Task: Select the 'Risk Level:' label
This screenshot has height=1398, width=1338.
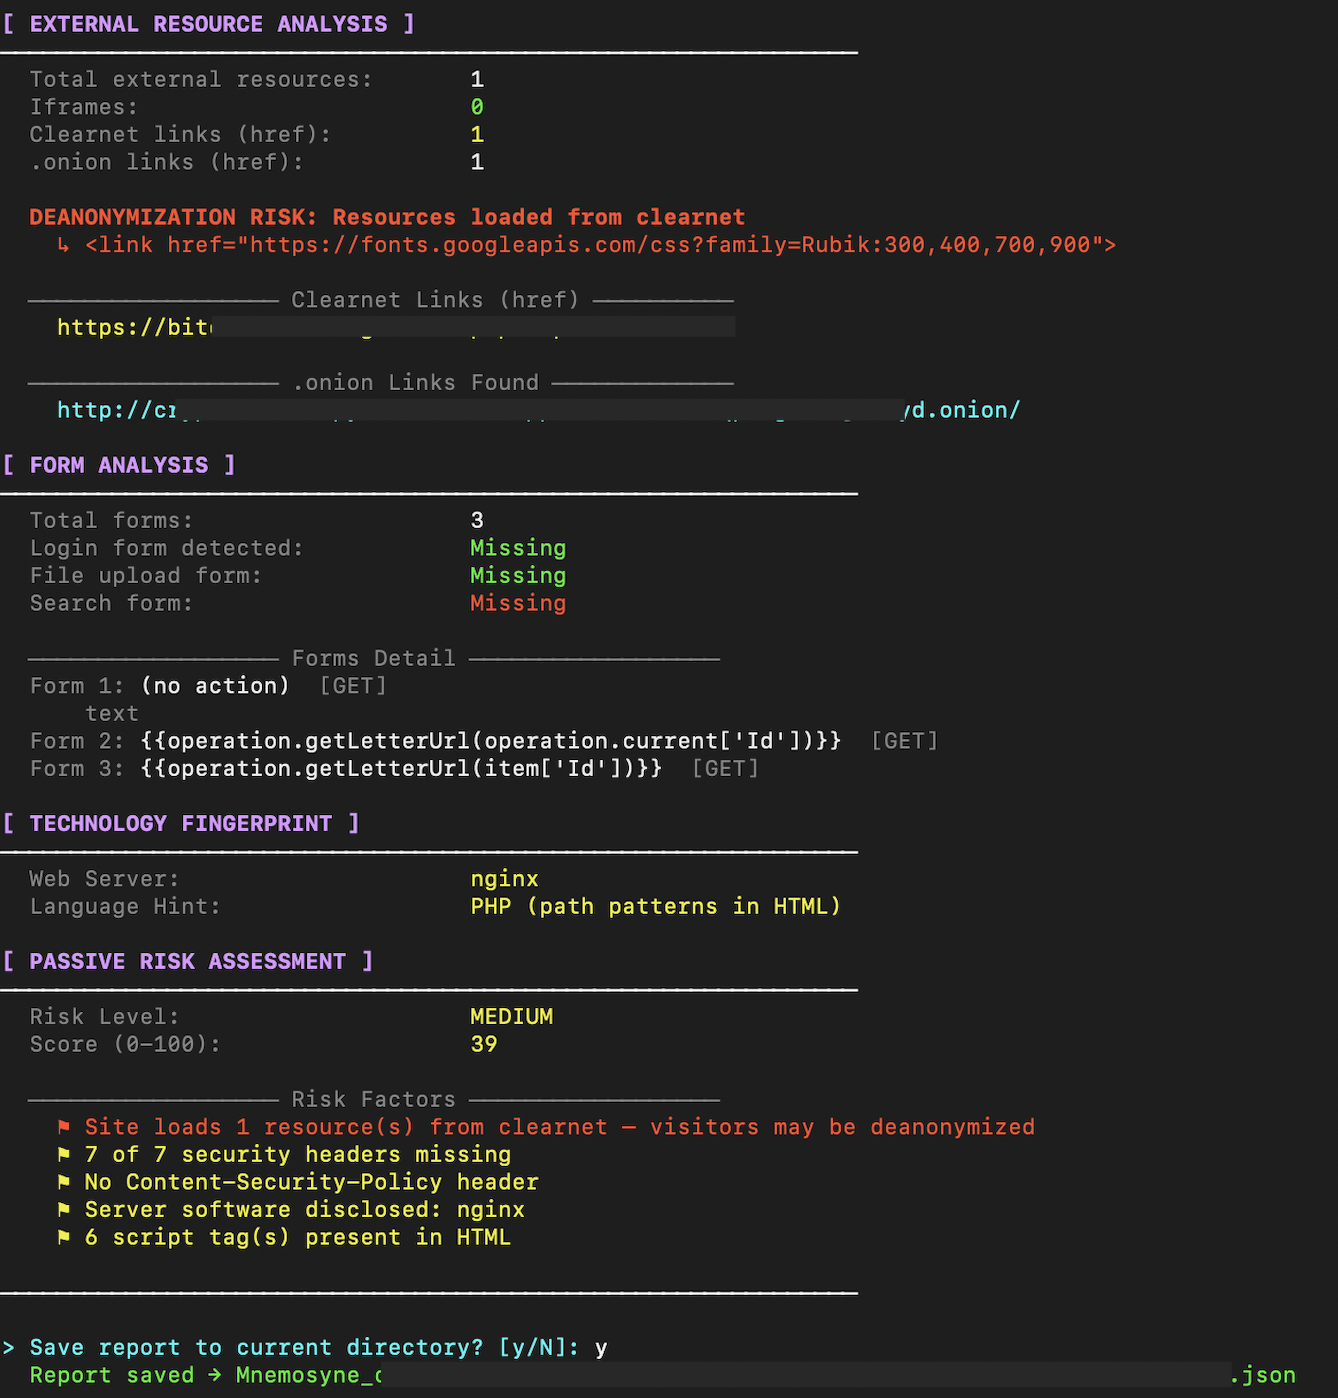Action: (104, 1017)
